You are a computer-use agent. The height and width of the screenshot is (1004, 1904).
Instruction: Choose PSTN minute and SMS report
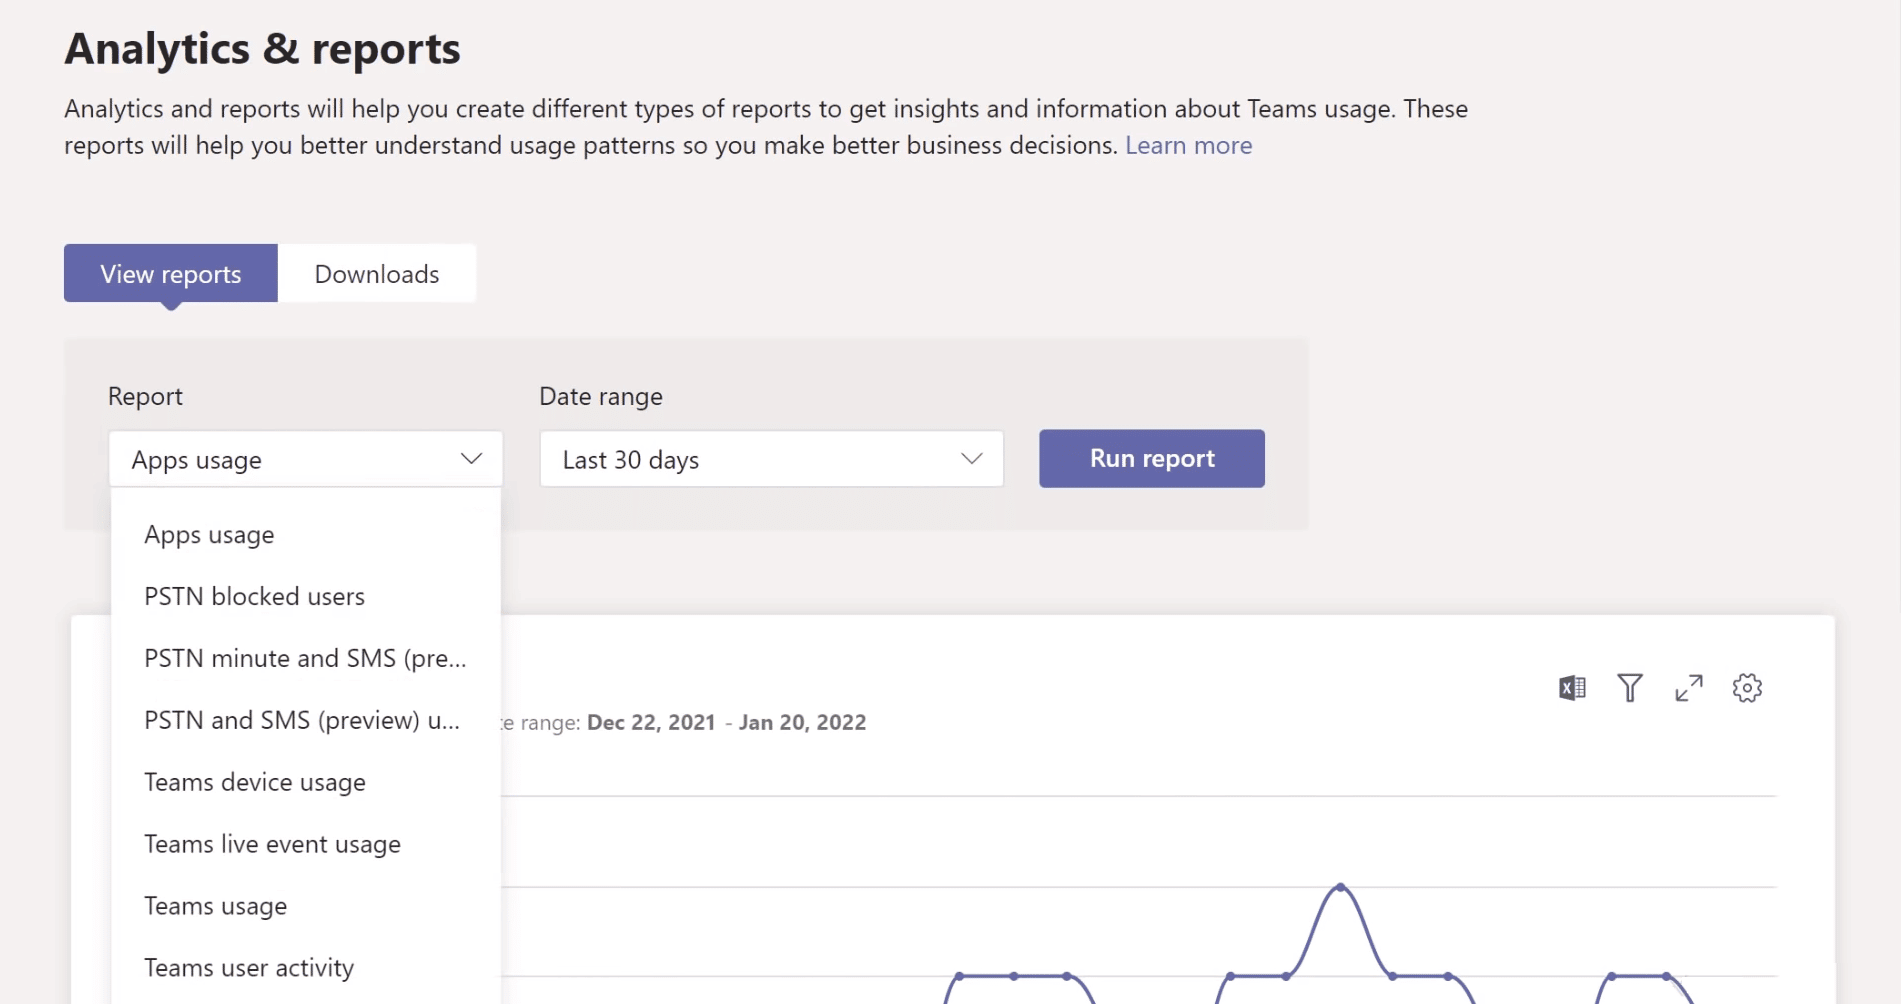tap(304, 658)
